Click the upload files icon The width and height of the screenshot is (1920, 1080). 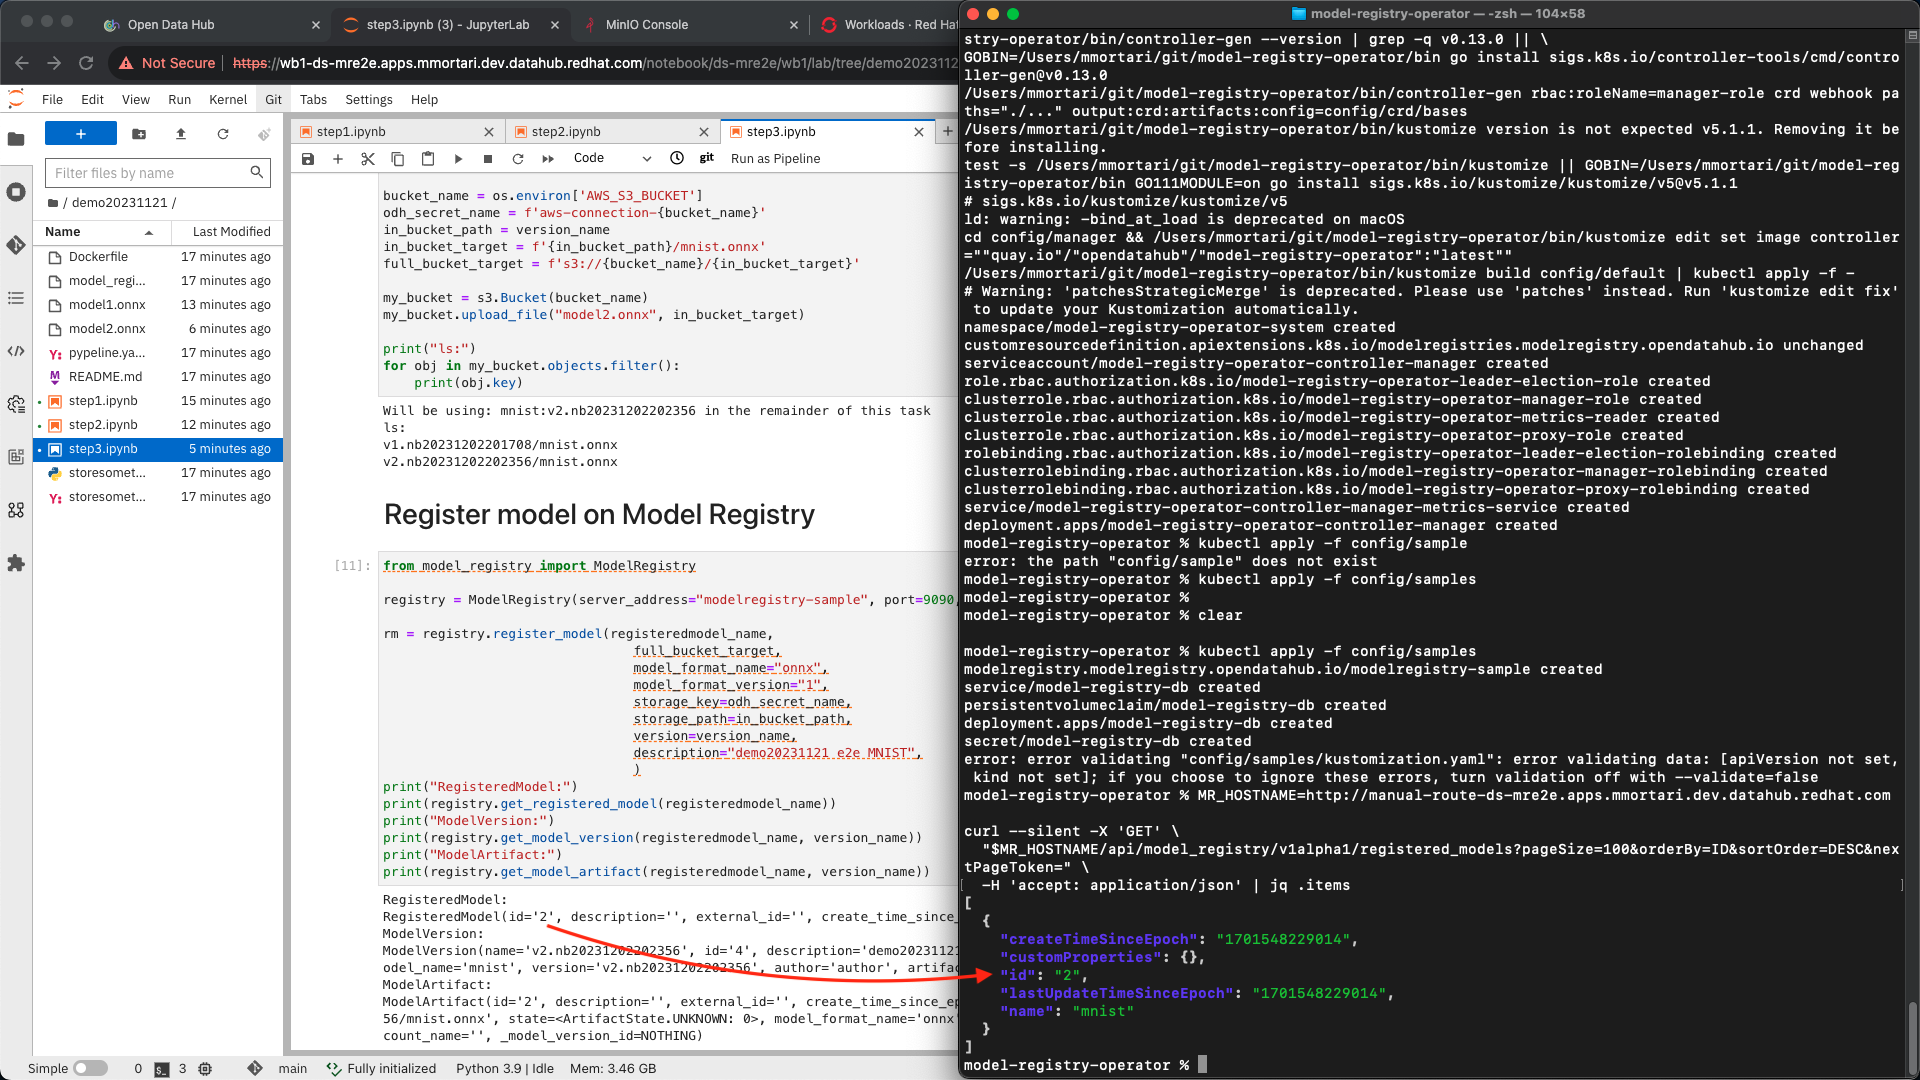181,134
